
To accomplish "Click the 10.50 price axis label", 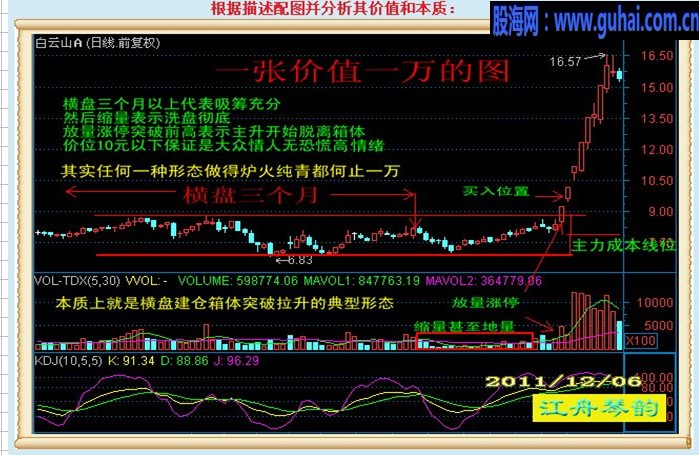I will pyautogui.click(x=657, y=180).
